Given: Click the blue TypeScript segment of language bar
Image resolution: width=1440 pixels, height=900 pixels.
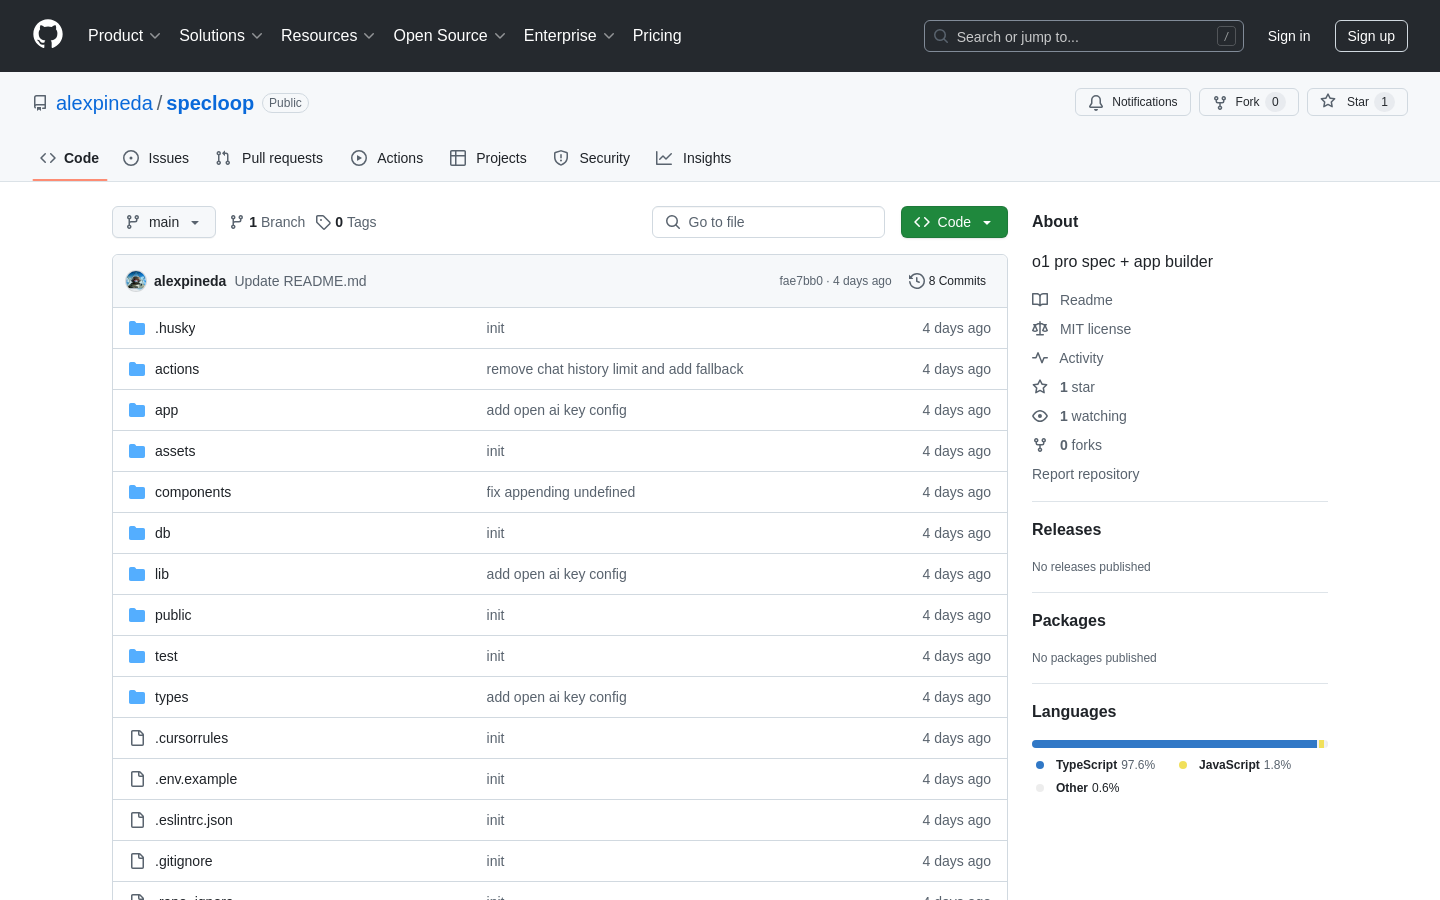Looking at the screenshot, I should click(x=1174, y=744).
